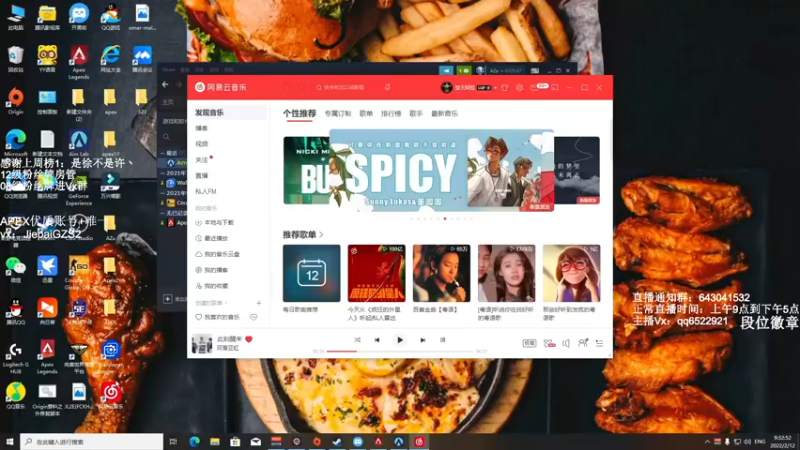Open NetEase Music settings gear
The width and height of the screenshot is (800, 450).
pyautogui.click(x=519, y=88)
